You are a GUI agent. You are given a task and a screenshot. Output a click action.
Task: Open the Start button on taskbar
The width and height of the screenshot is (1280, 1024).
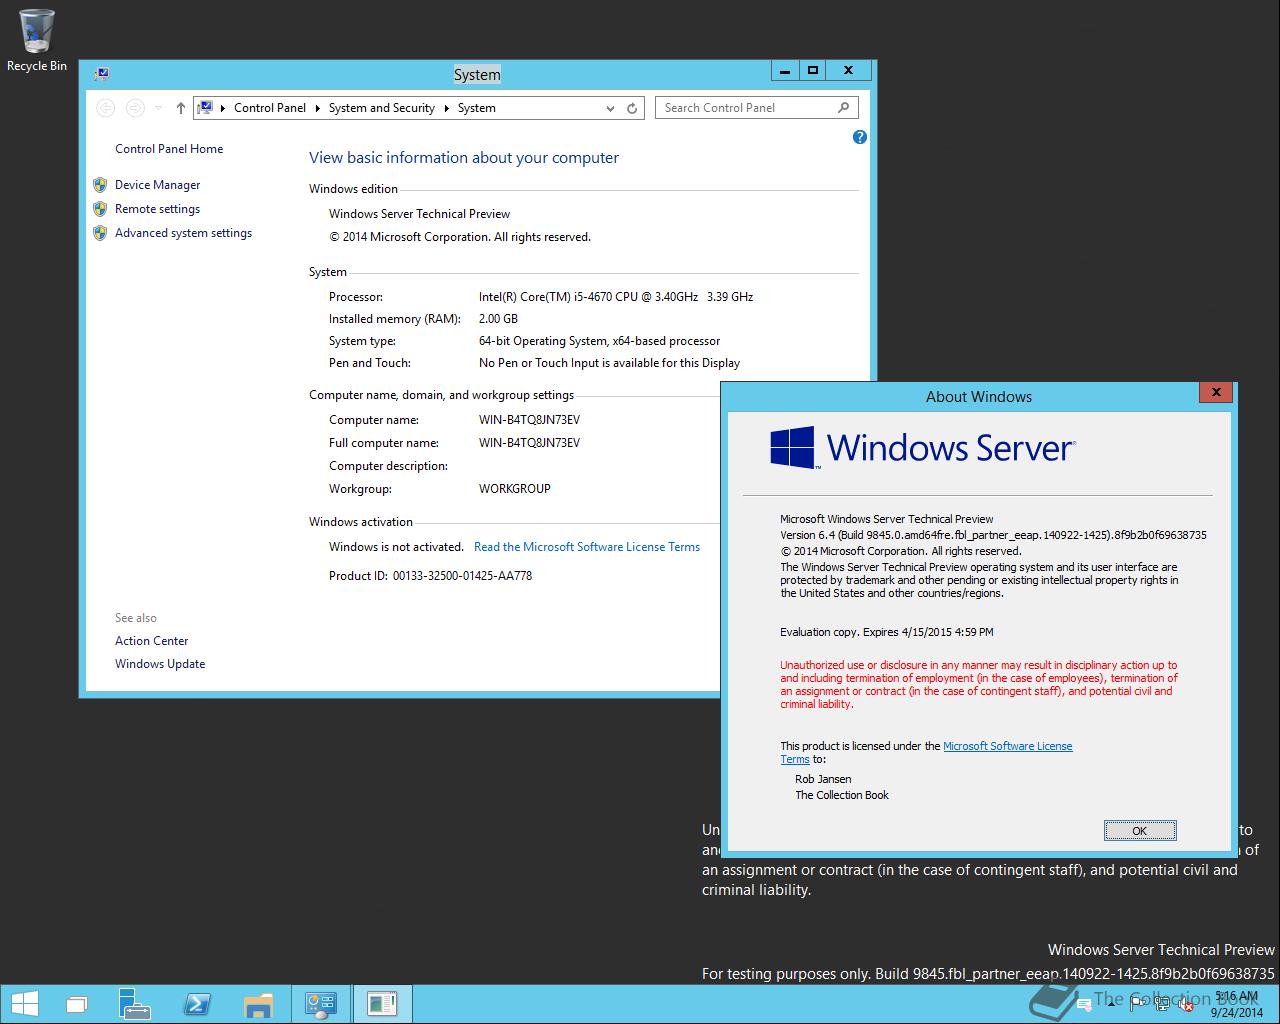pos(25,1004)
